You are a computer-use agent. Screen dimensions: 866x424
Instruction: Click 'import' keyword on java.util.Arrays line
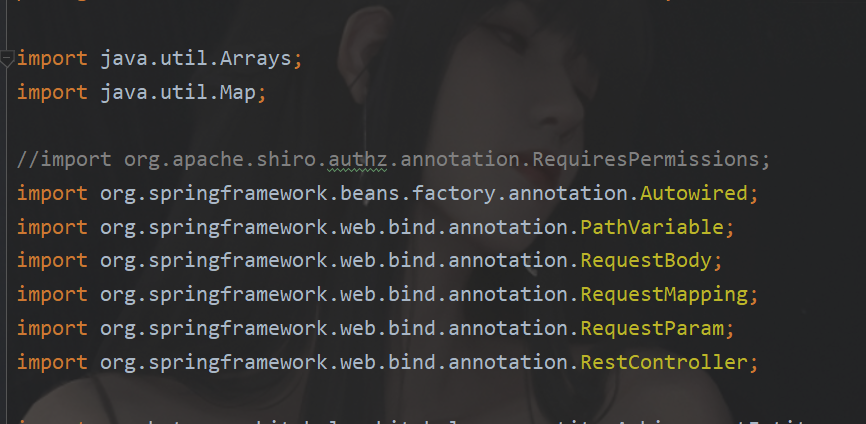click(x=52, y=59)
